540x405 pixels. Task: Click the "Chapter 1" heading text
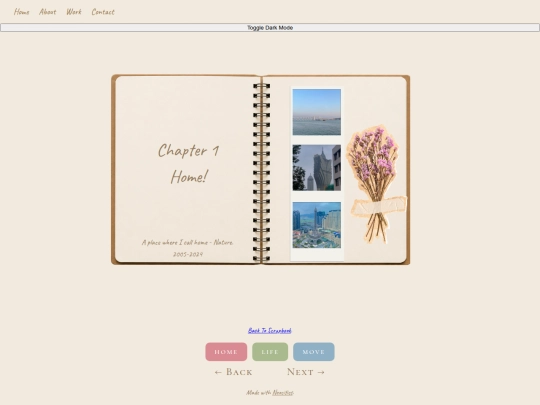tap(189, 151)
